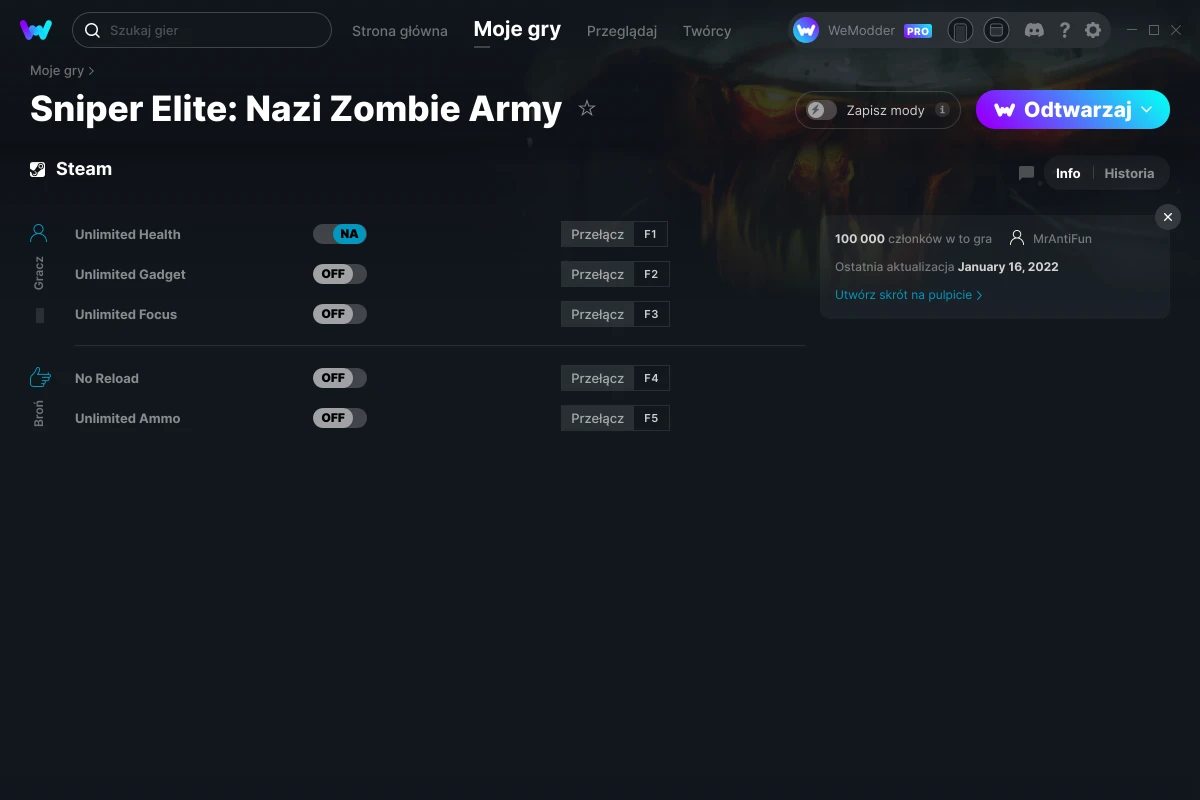This screenshot has height=800, width=1200.
Task: Turn on the No Reload cheat
Action: point(340,378)
